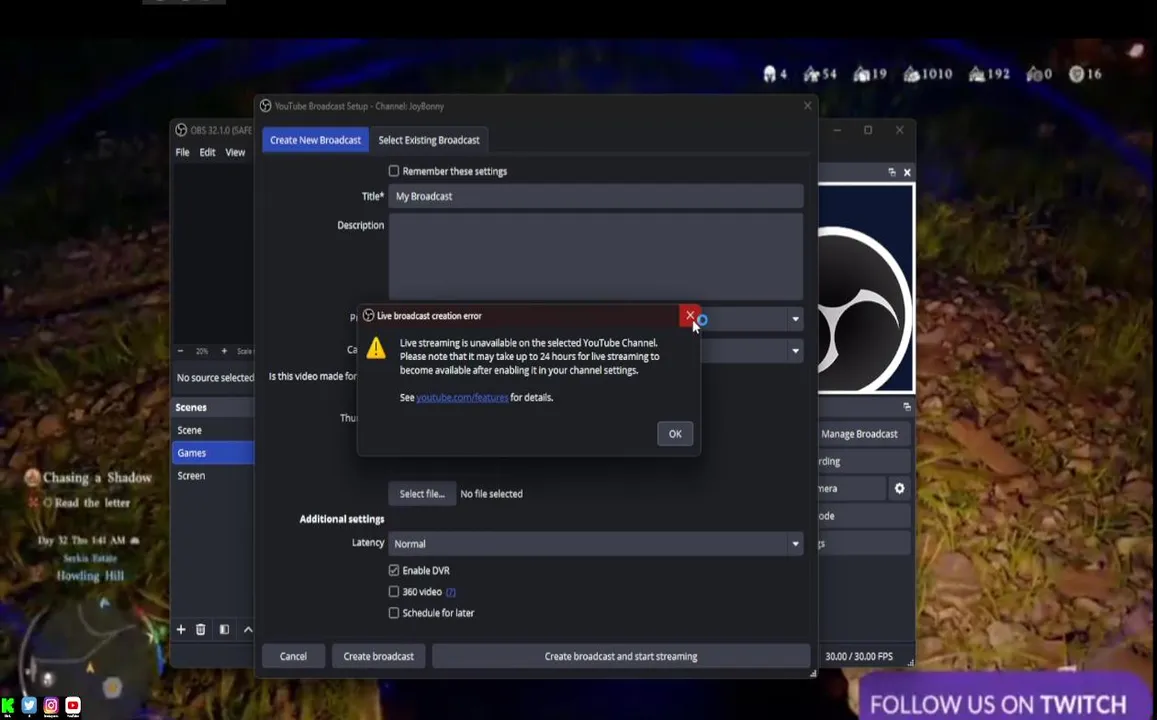Select the Scene item in Scenes list

[x=213, y=430]
